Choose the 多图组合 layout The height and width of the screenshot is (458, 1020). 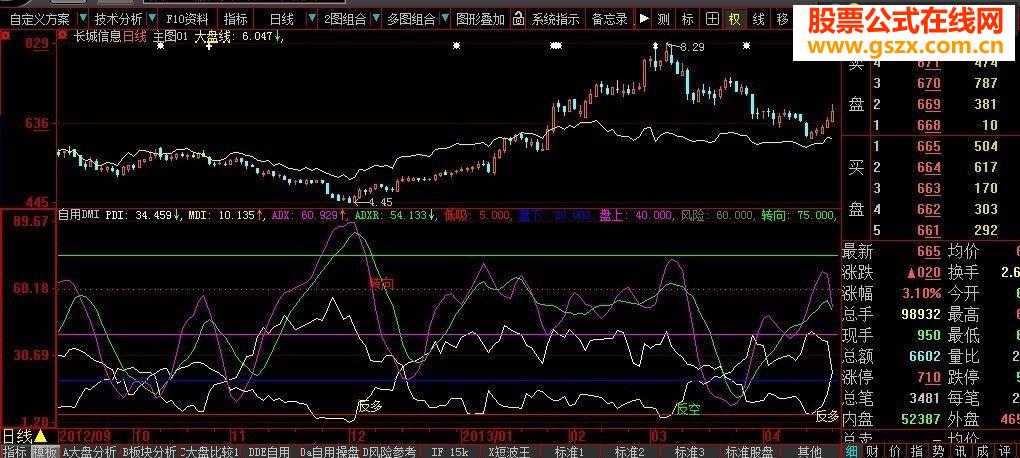(411, 19)
